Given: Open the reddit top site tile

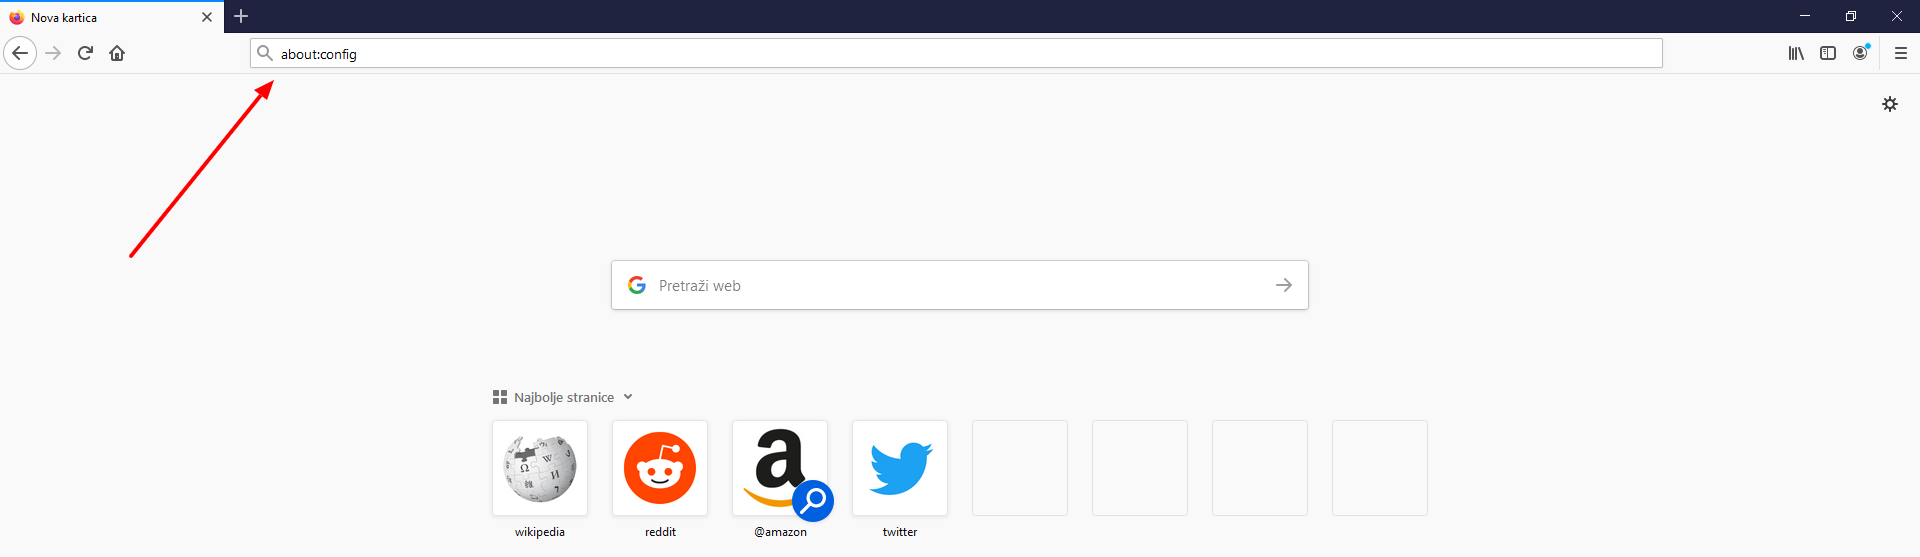Looking at the screenshot, I should (x=660, y=468).
